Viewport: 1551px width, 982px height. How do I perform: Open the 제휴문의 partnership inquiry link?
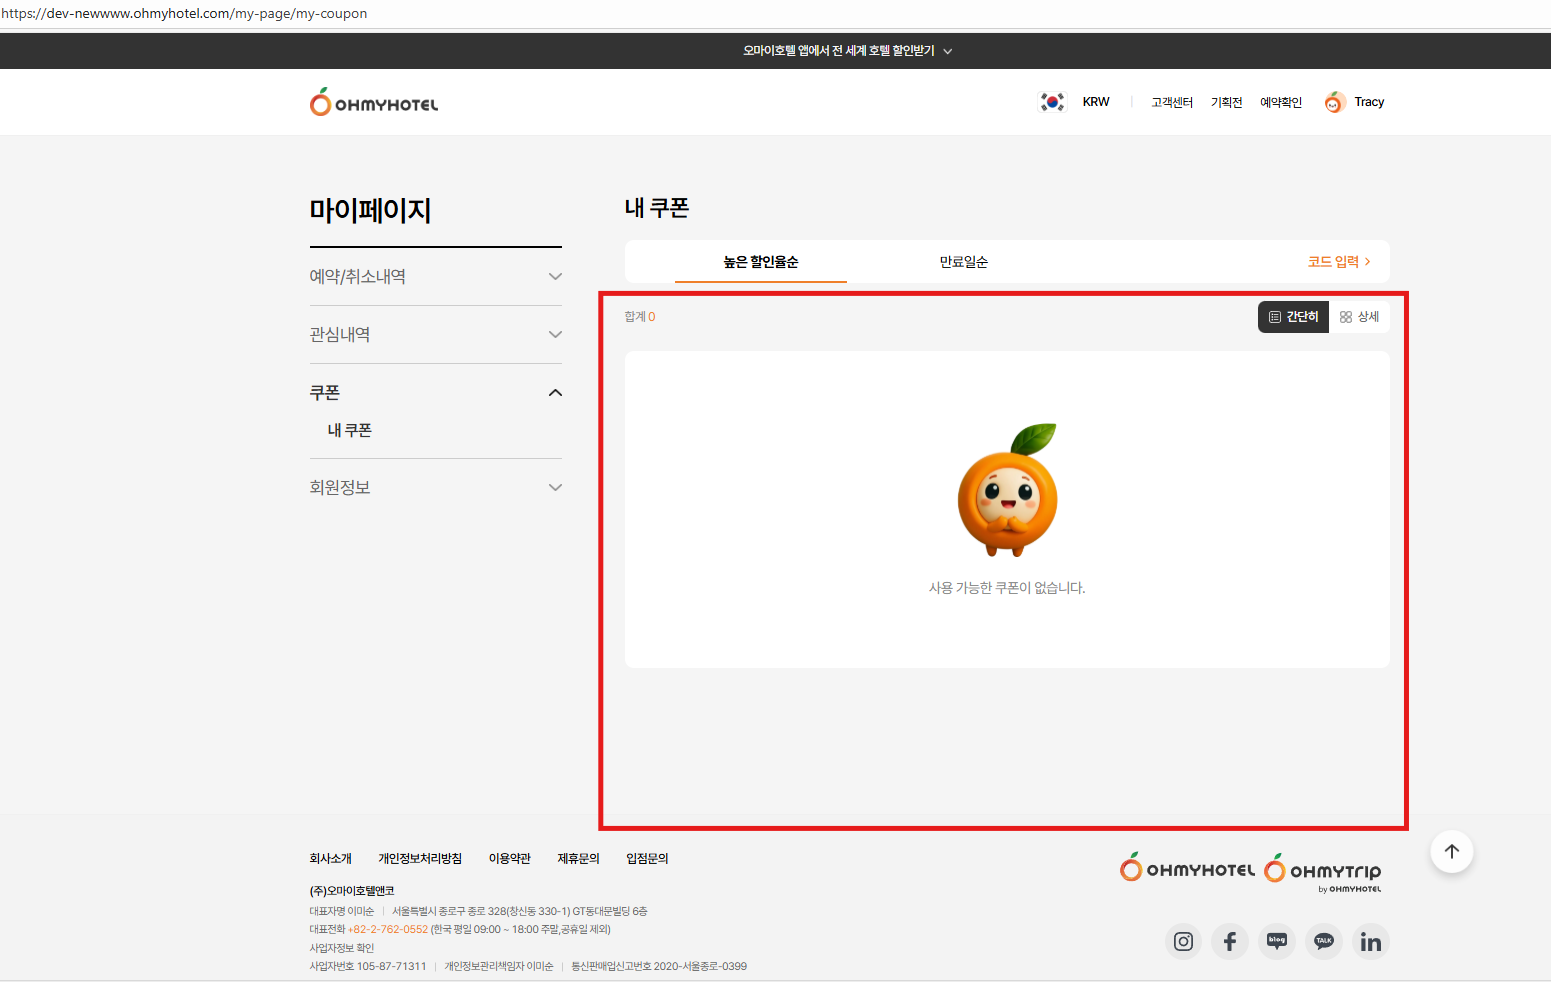pos(579,859)
